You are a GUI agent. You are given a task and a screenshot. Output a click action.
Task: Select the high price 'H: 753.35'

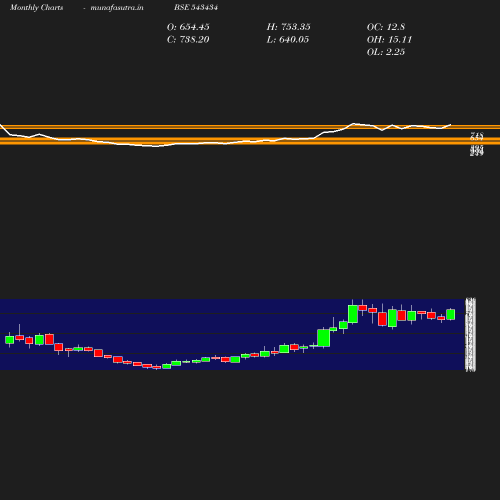pyautogui.click(x=288, y=27)
